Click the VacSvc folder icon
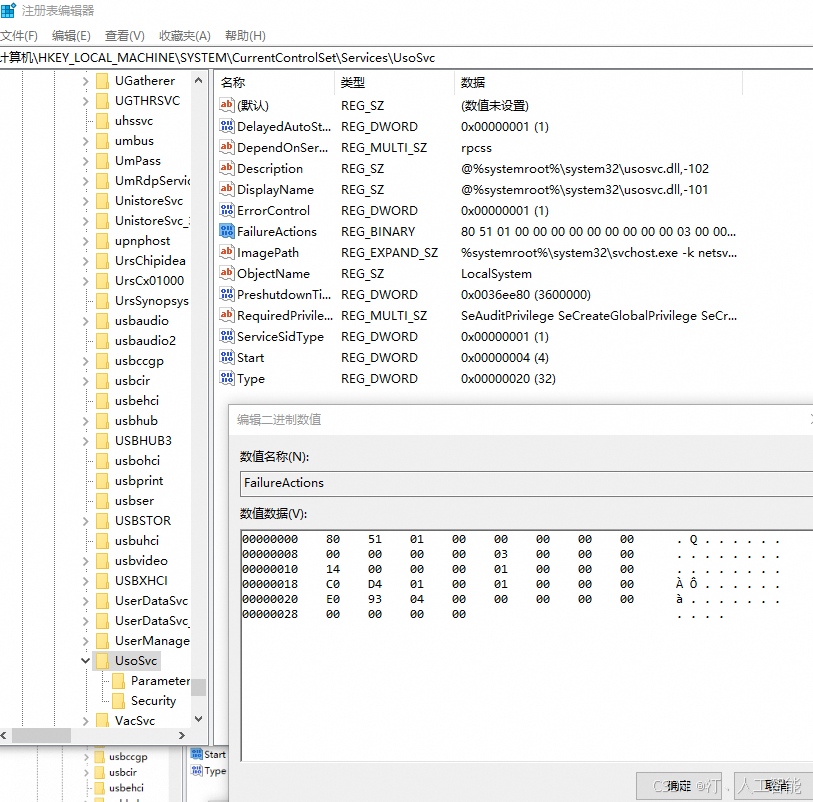Screen dimensions: 813x802 click(x=103, y=721)
